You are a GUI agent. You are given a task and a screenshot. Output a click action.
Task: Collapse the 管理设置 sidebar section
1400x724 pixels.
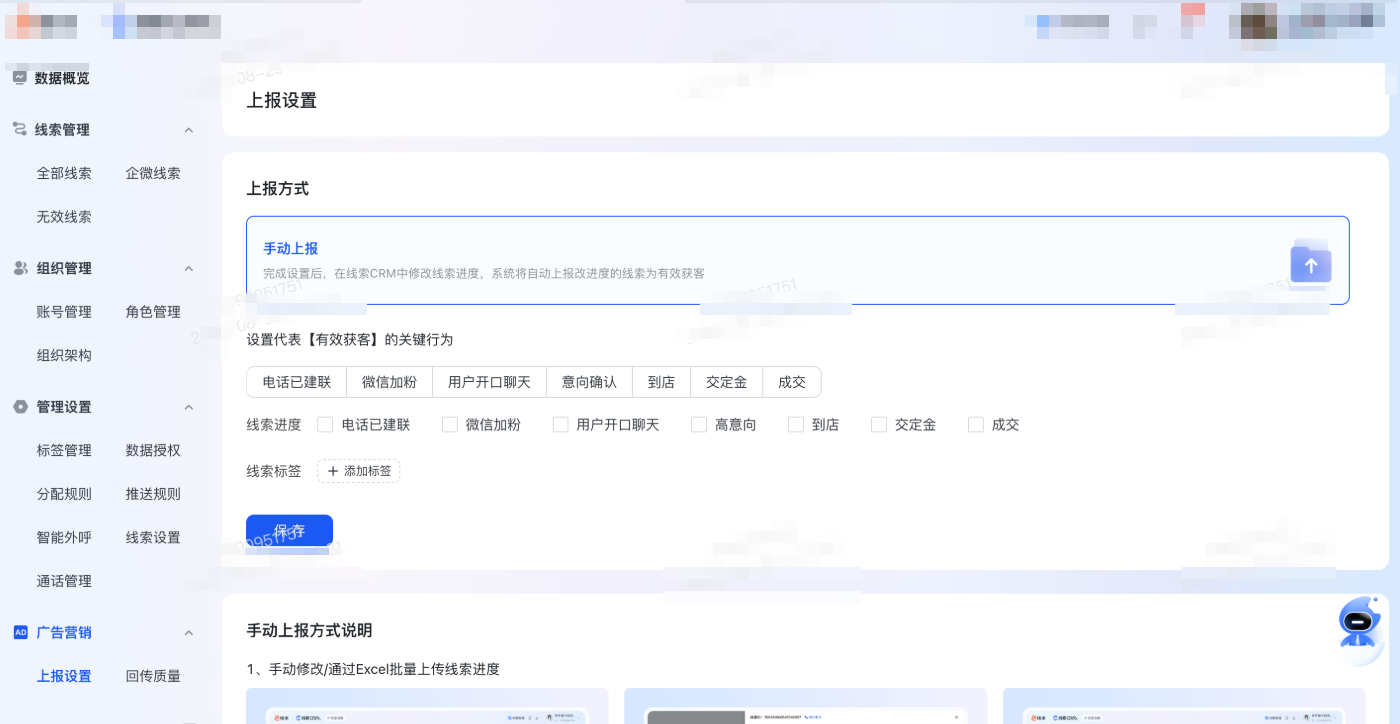(x=188, y=406)
